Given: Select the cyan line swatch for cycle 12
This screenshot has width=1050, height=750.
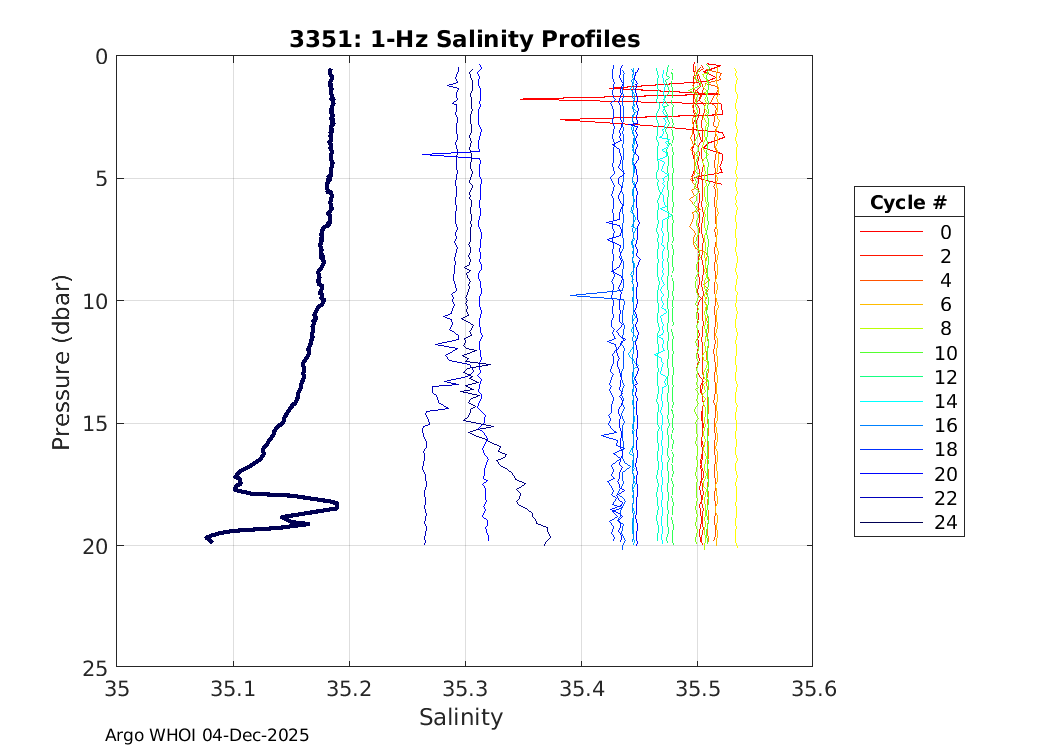Looking at the screenshot, I should (x=890, y=378).
